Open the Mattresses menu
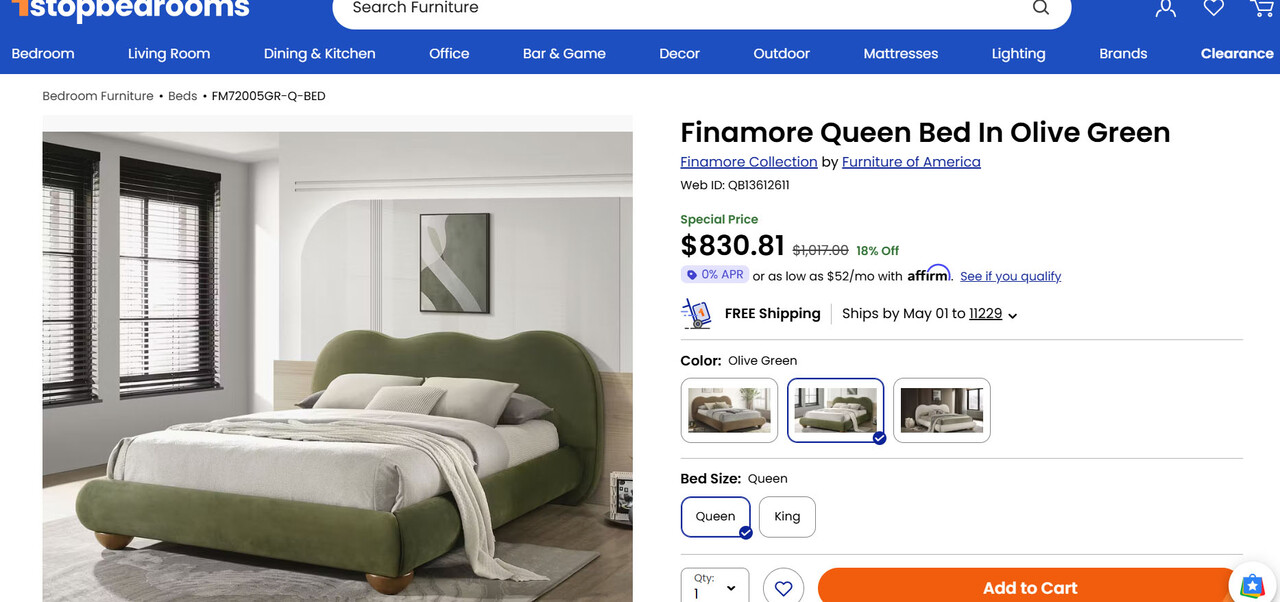 (x=901, y=54)
